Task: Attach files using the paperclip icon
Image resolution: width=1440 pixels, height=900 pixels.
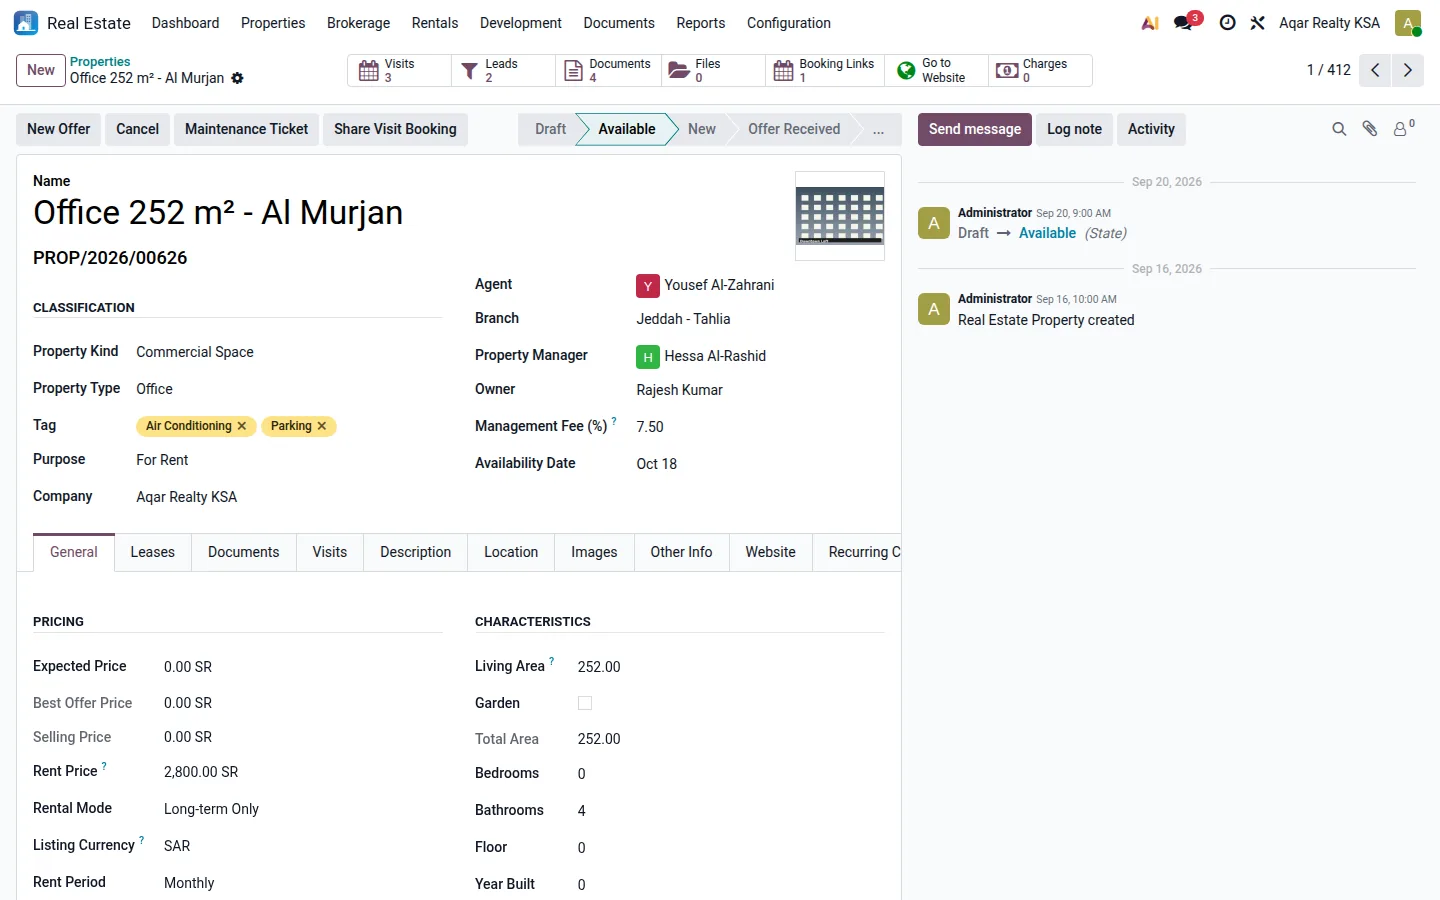Action: tap(1370, 129)
